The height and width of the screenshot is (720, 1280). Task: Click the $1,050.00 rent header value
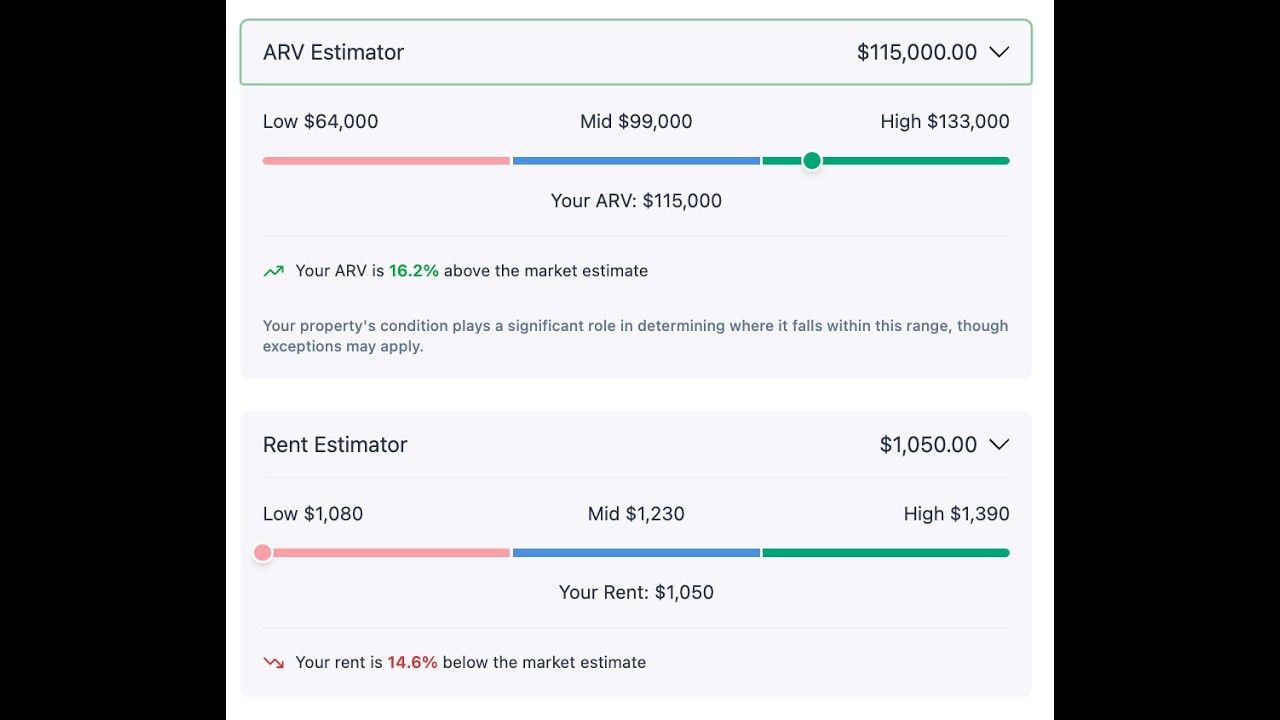pos(928,444)
